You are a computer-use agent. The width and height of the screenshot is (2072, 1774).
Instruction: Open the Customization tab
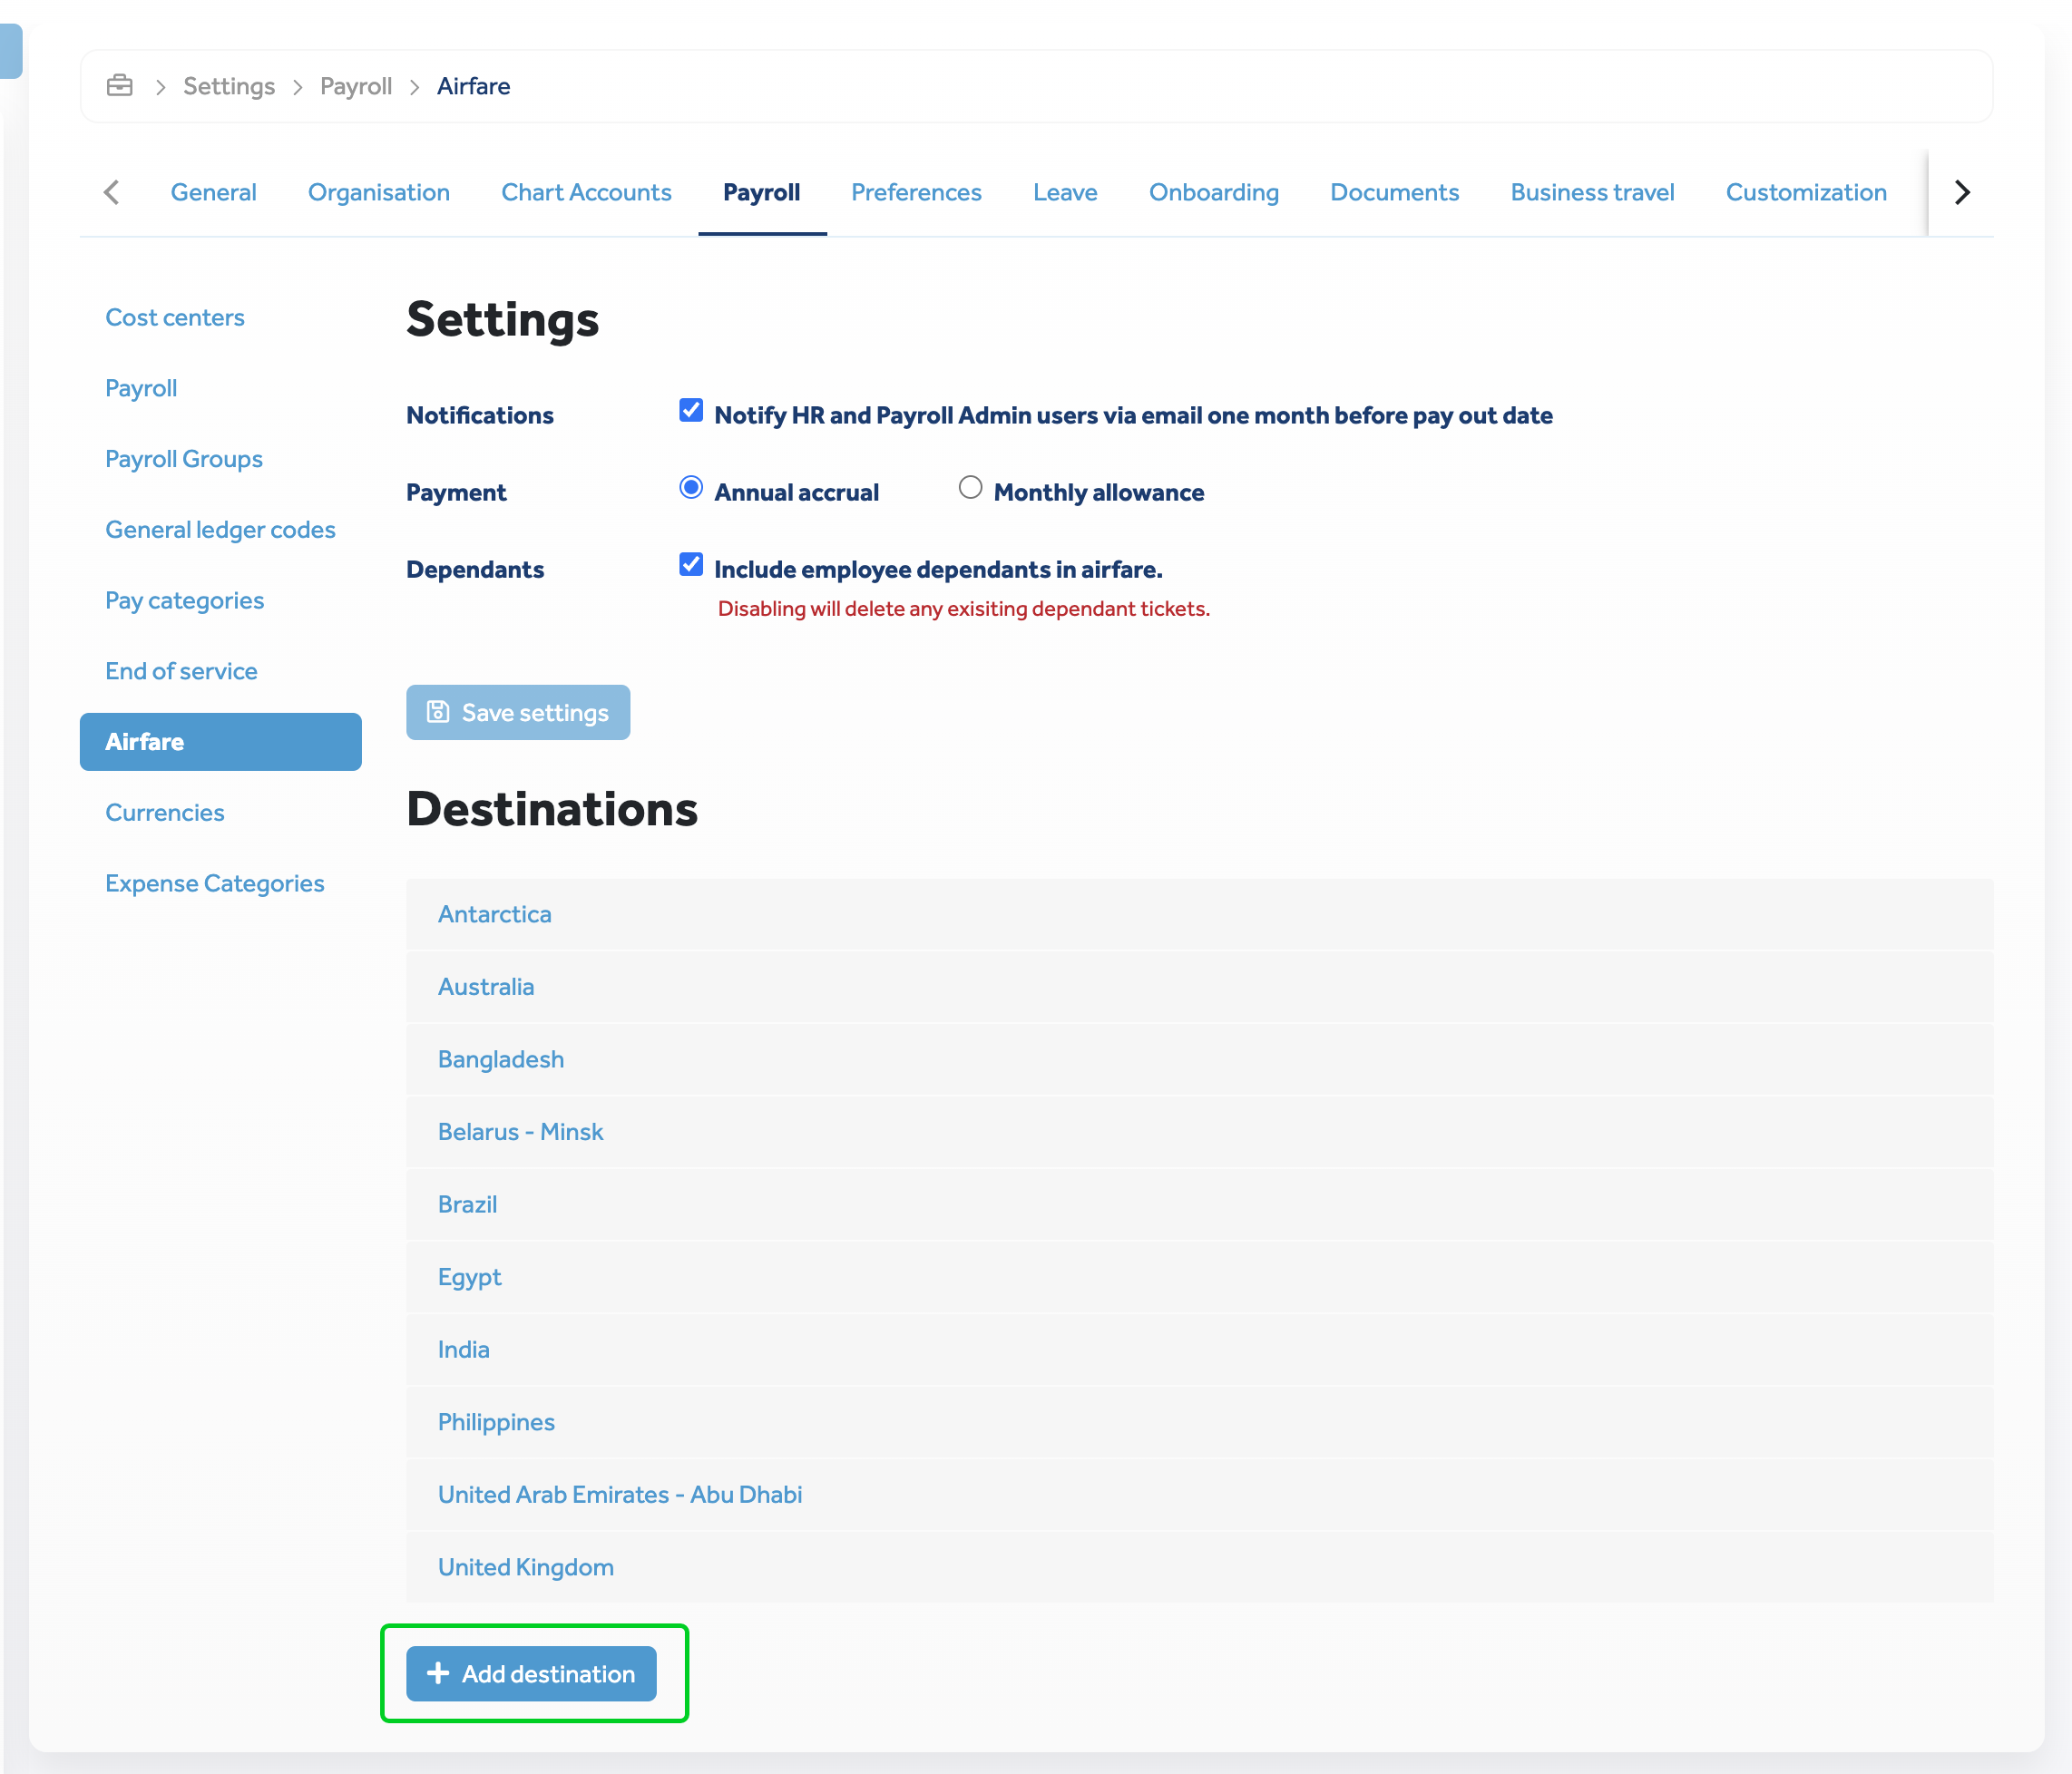pos(1806,192)
